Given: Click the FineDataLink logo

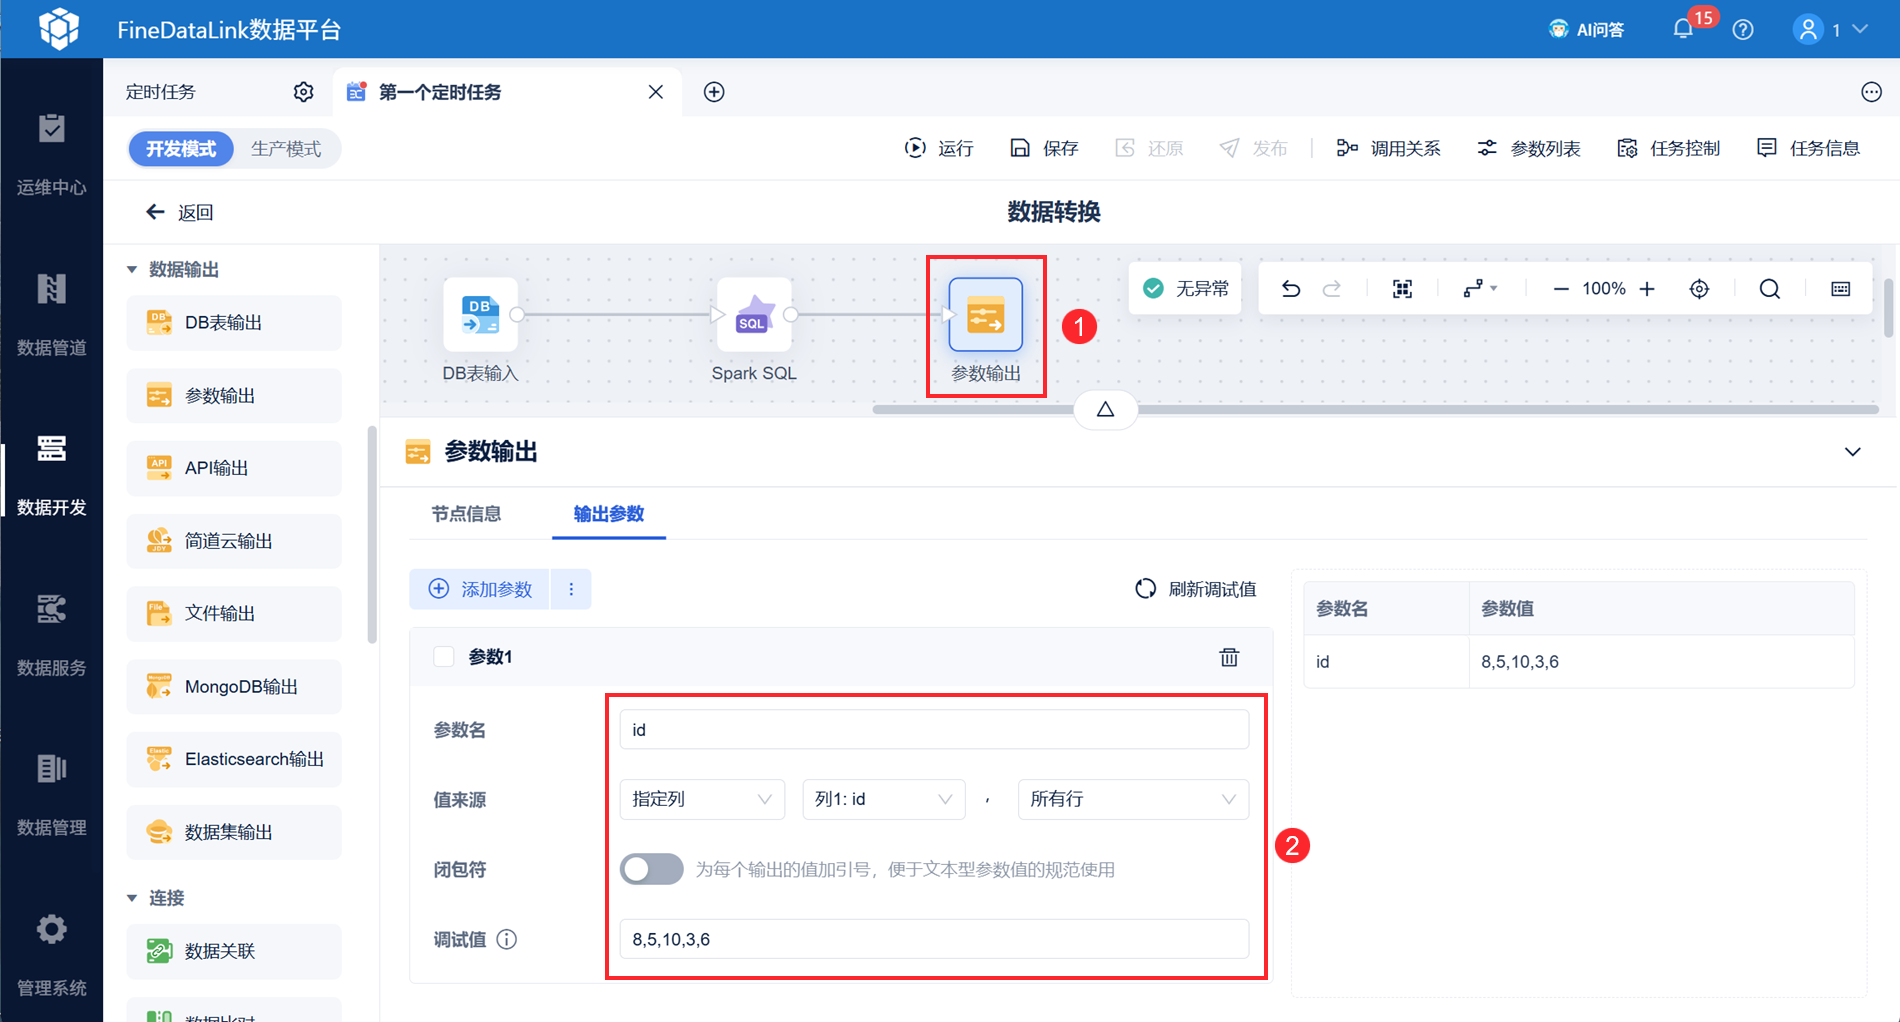Looking at the screenshot, I should 59,29.
